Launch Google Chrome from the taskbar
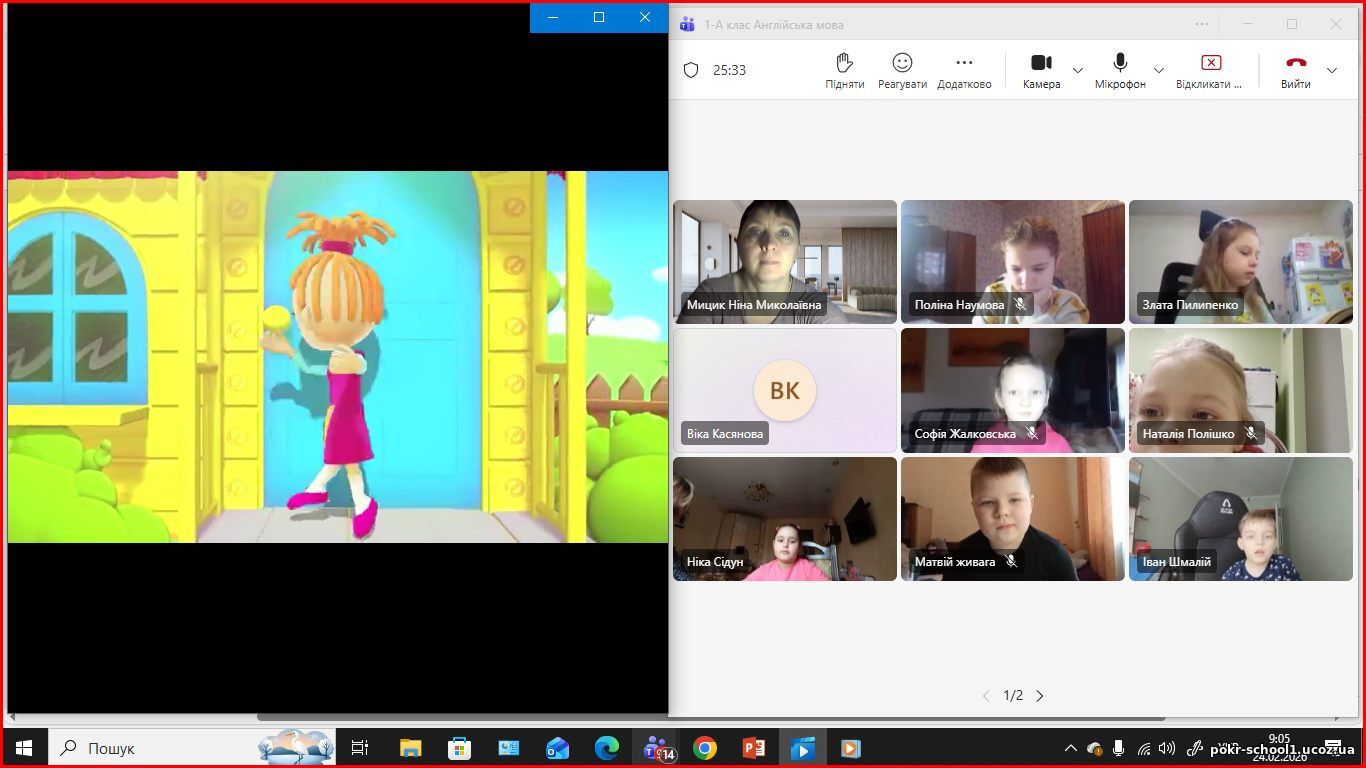The image size is (1366, 768). click(705, 748)
